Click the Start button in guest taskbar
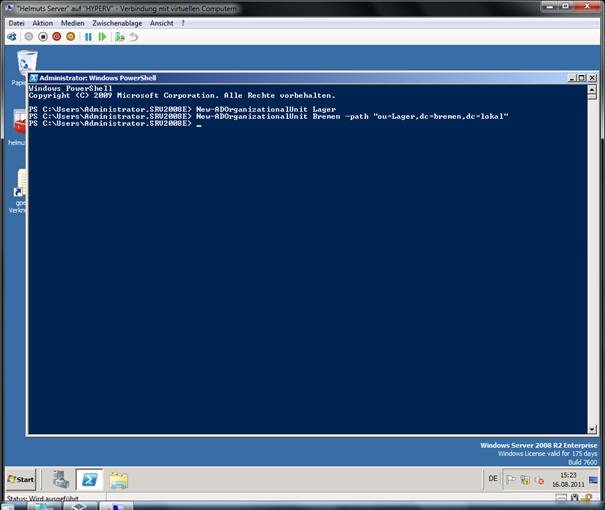This screenshot has width=605, height=510. (21, 479)
